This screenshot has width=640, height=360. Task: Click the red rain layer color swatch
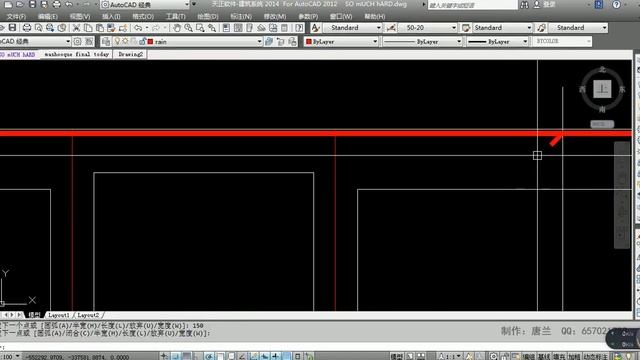click(150, 42)
